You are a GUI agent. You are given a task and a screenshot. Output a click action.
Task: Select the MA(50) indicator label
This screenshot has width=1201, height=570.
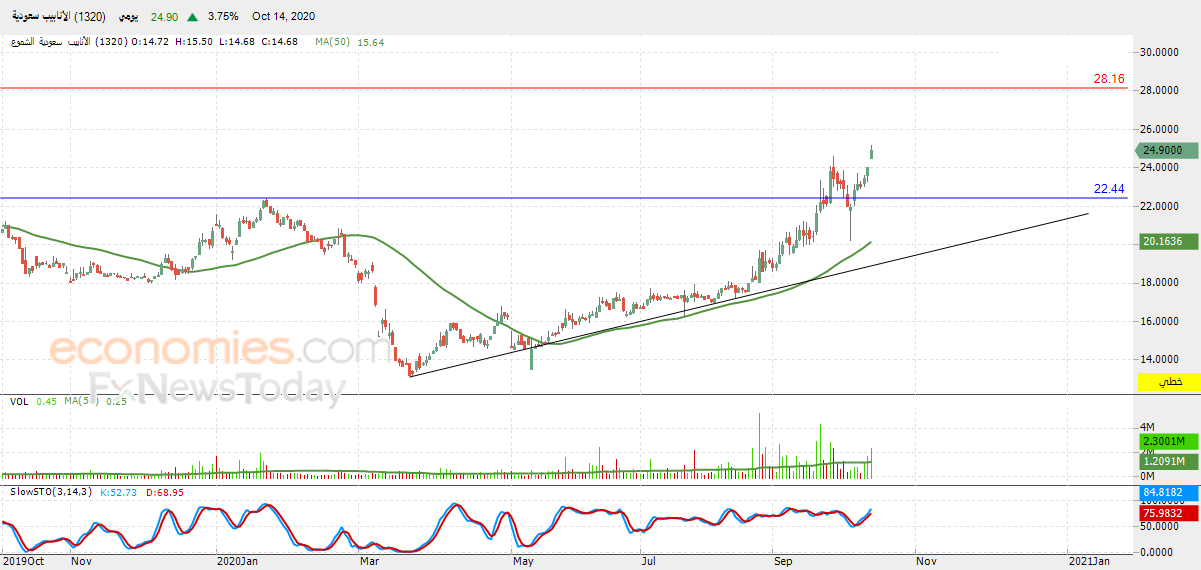(331, 42)
